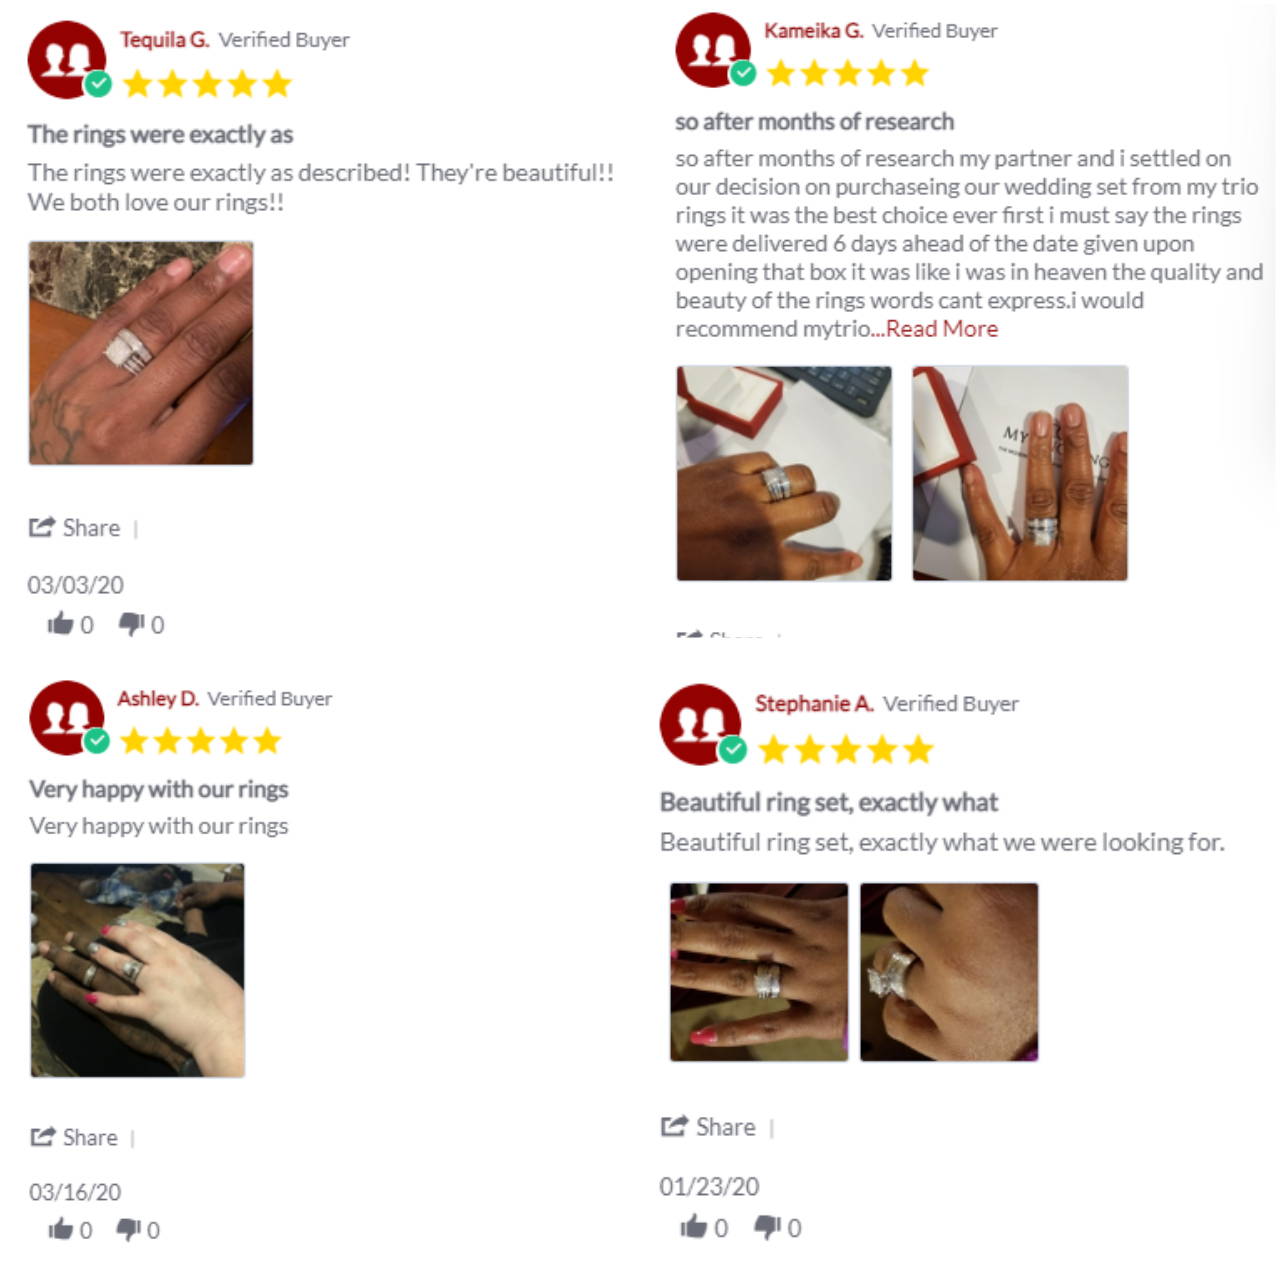1280x1280 pixels.
Task: Click Stephanie A.'s profile avatar icon
Action: (x=701, y=724)
